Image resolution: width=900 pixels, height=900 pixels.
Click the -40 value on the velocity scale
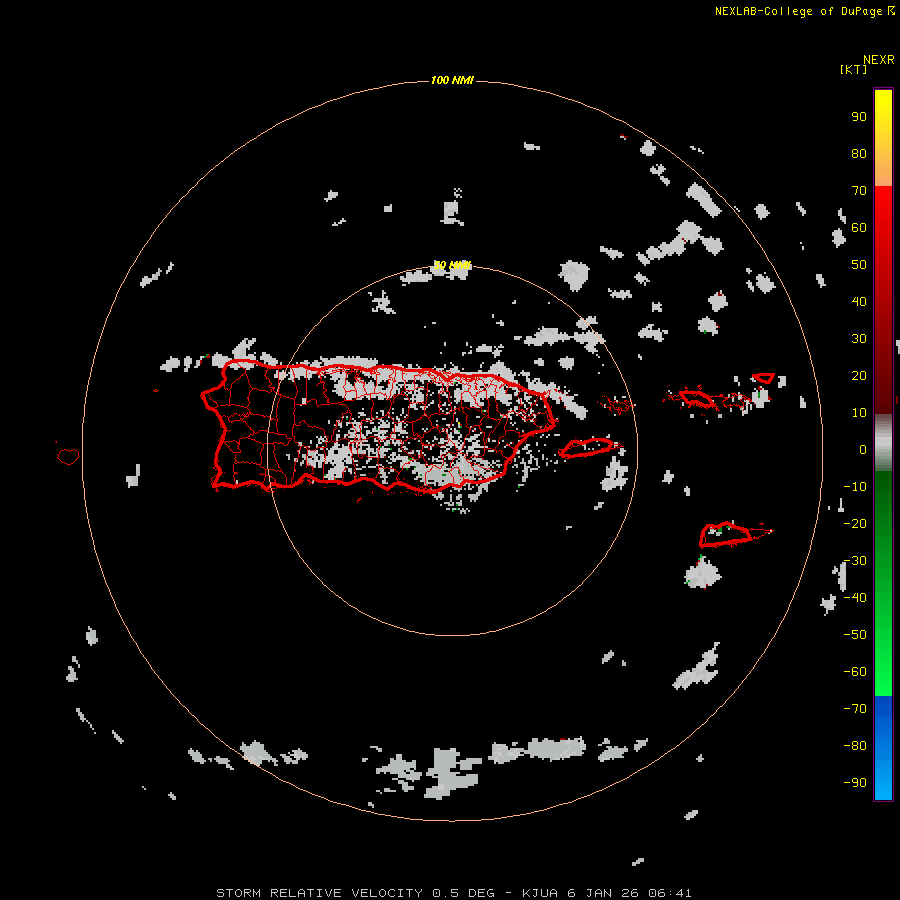point(855,598)
